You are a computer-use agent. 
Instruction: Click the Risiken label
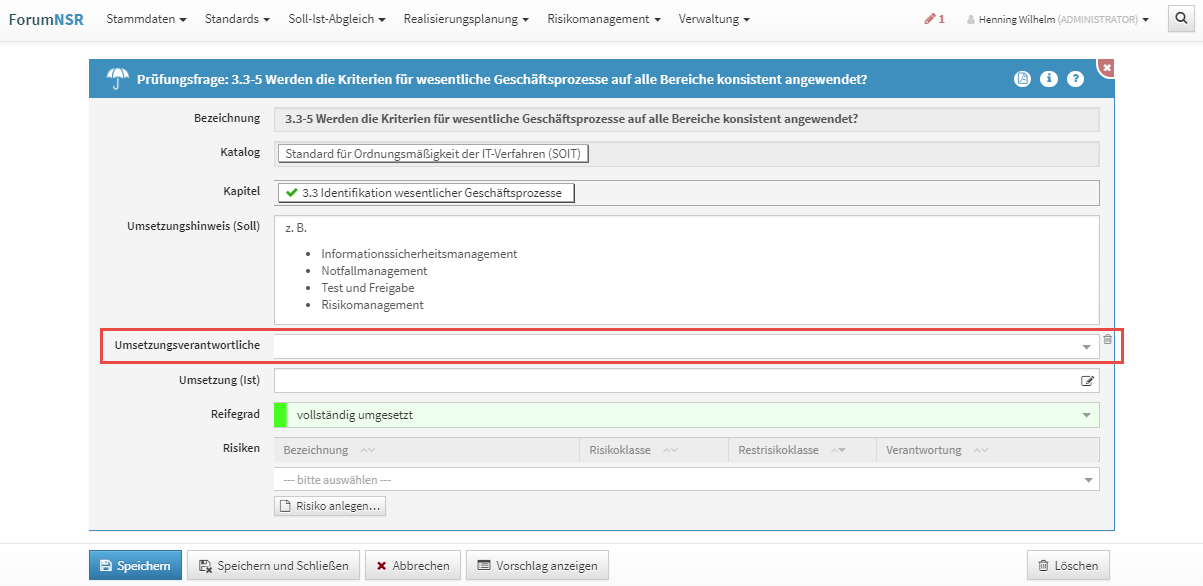pos(241,448)
